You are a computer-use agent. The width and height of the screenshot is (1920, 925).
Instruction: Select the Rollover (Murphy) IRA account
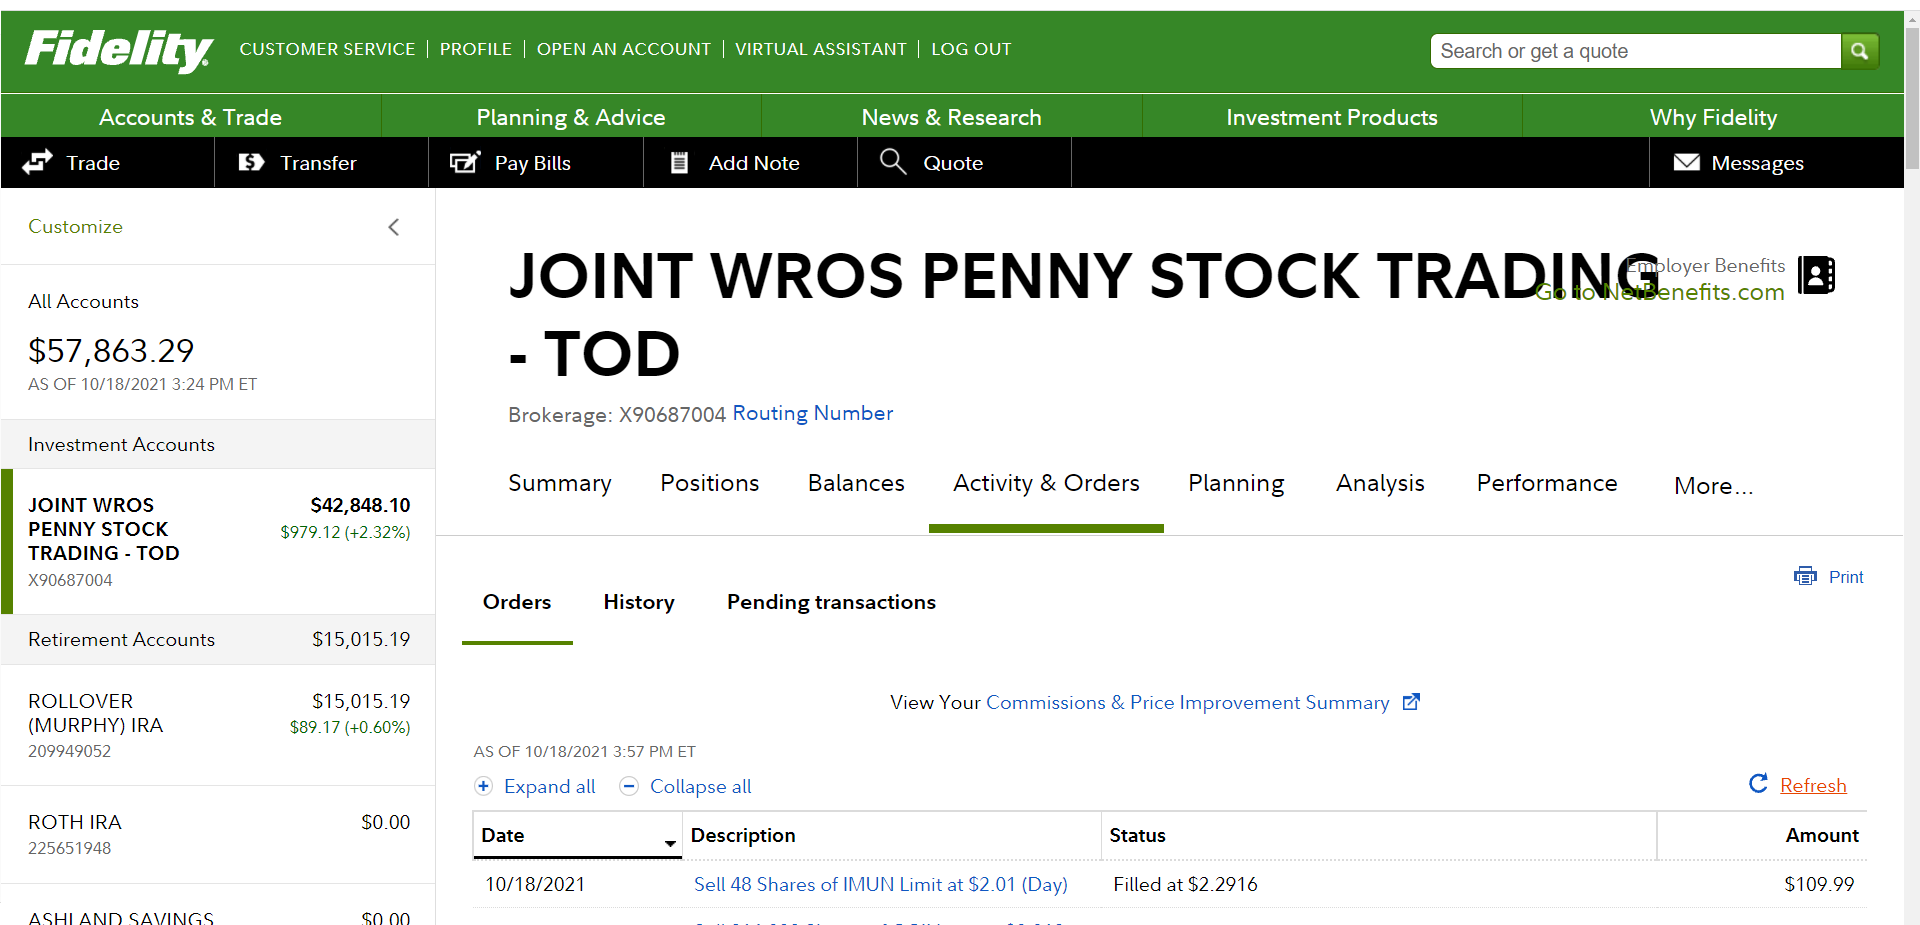click(219, 725)
